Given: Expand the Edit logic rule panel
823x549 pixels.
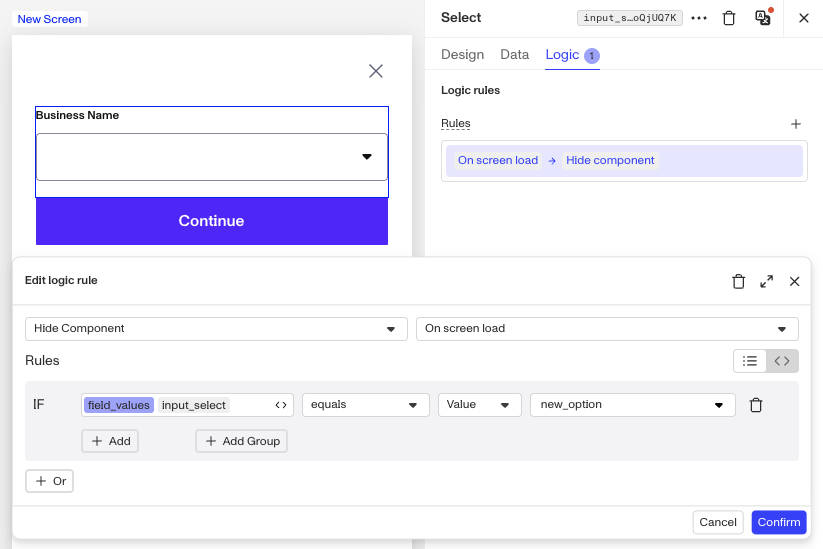Looking at the screenshot, I should pos(766,281).
